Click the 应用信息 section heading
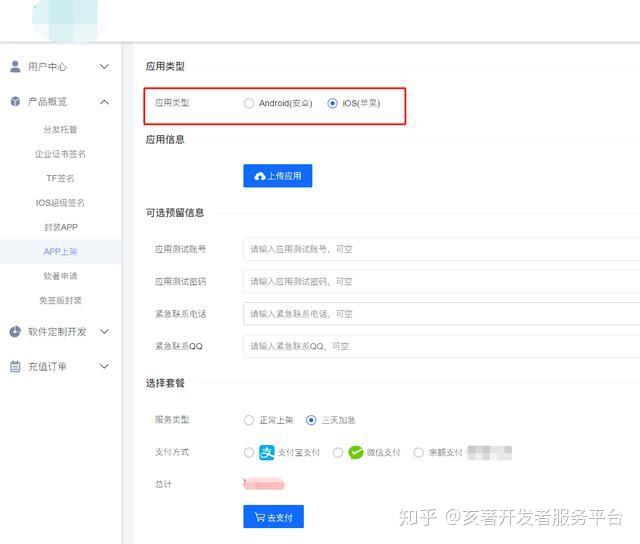 [x=165, y=140]
